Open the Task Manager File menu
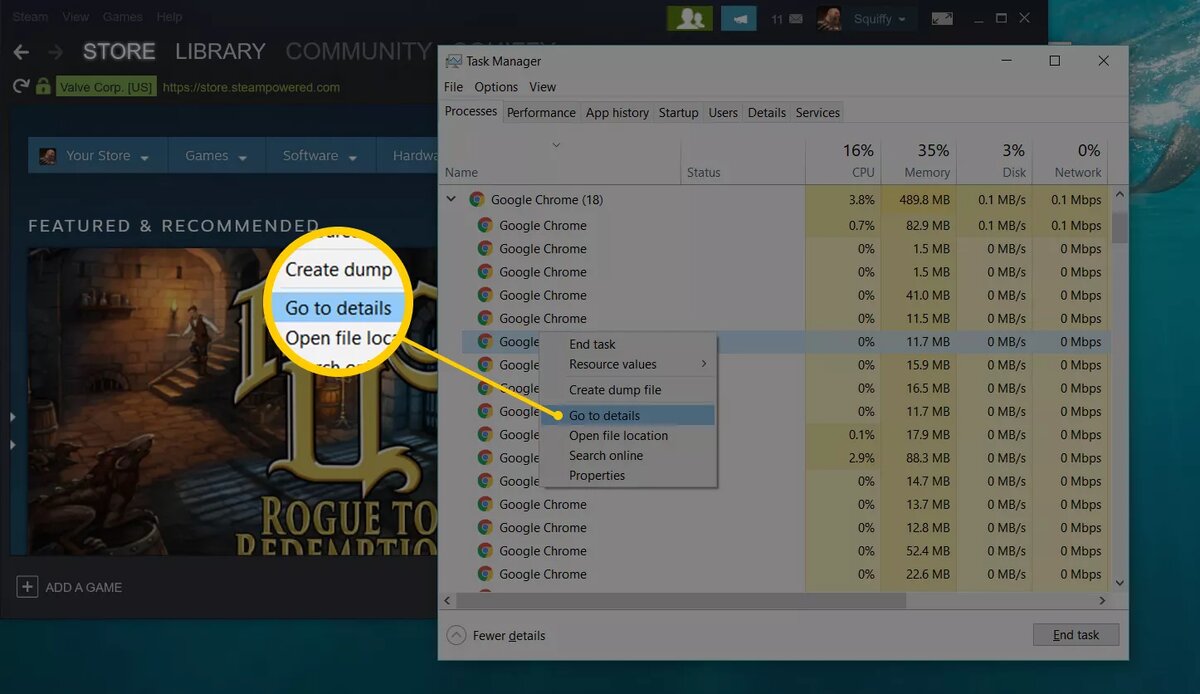This screenshot has width=1200, height=694. pos(454,87)
